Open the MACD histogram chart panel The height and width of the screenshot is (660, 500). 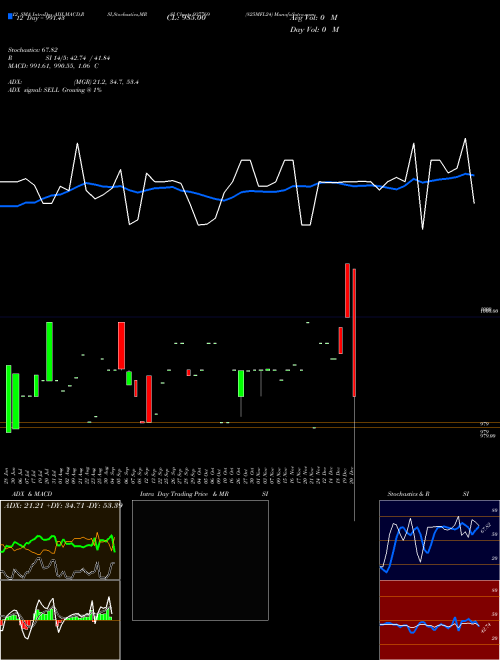60,620
